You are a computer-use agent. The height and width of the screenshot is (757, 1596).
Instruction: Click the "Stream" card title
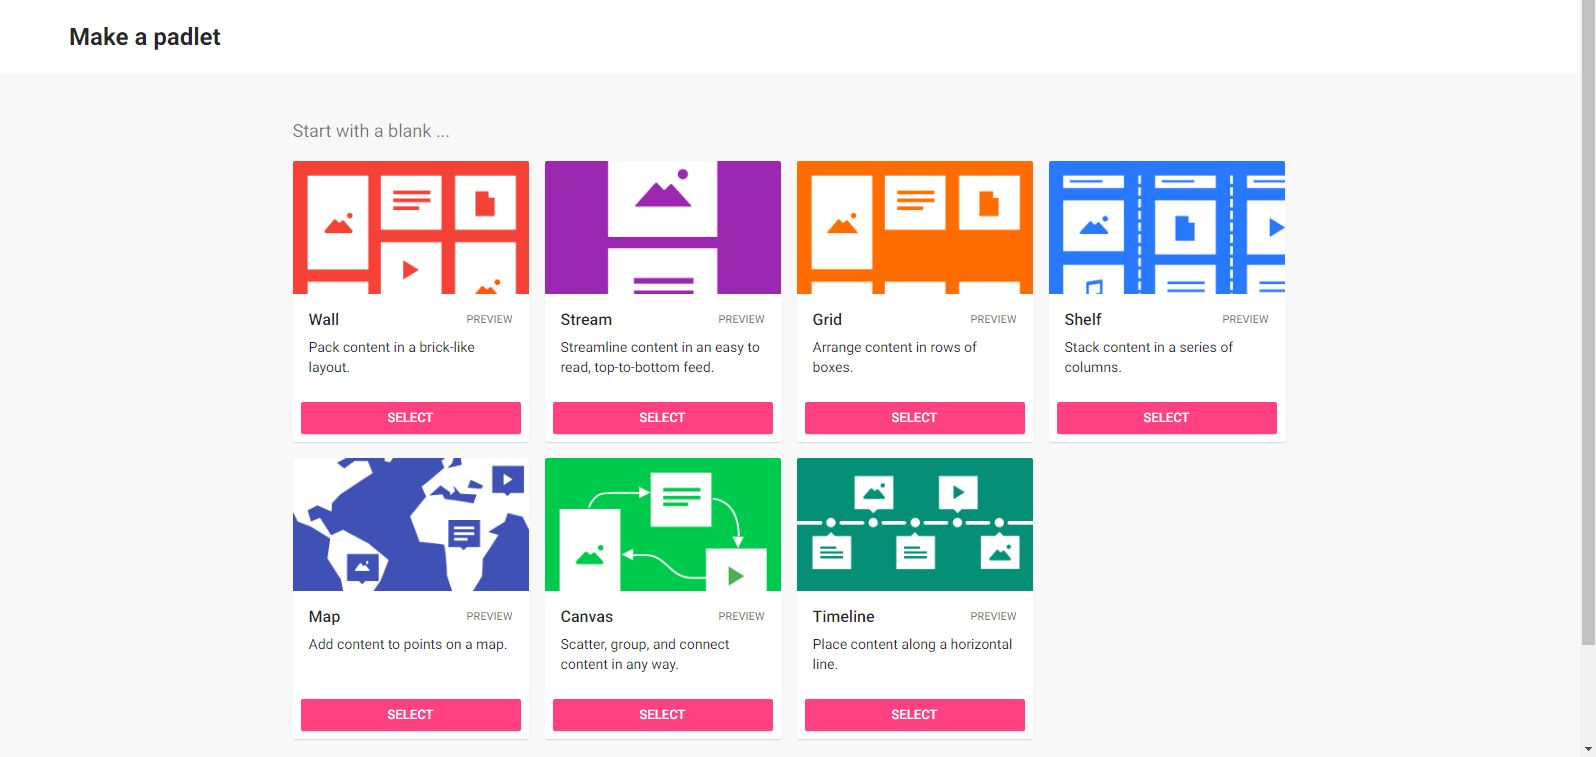[586, 320]
